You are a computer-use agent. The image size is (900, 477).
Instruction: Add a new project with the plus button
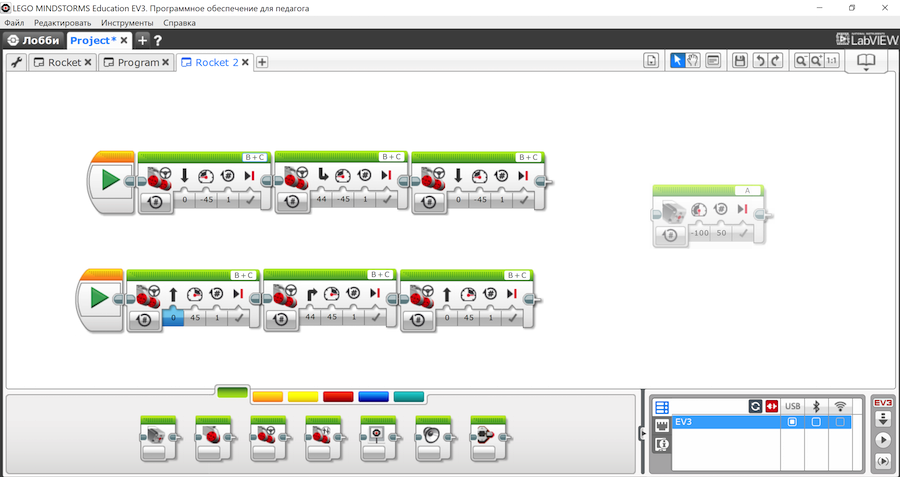tap(142, 40)
